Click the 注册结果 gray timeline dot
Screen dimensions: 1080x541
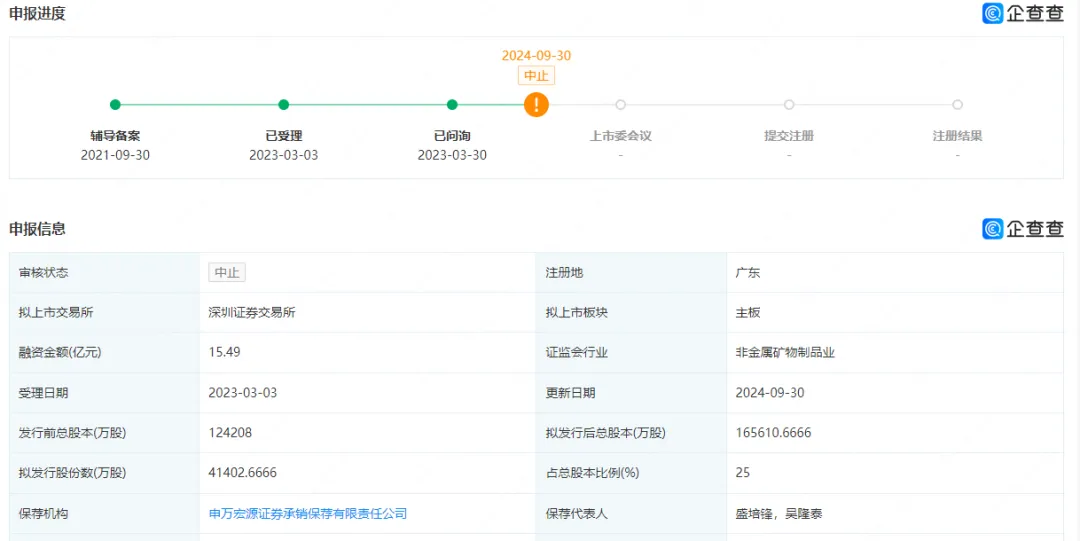point(957,104)
